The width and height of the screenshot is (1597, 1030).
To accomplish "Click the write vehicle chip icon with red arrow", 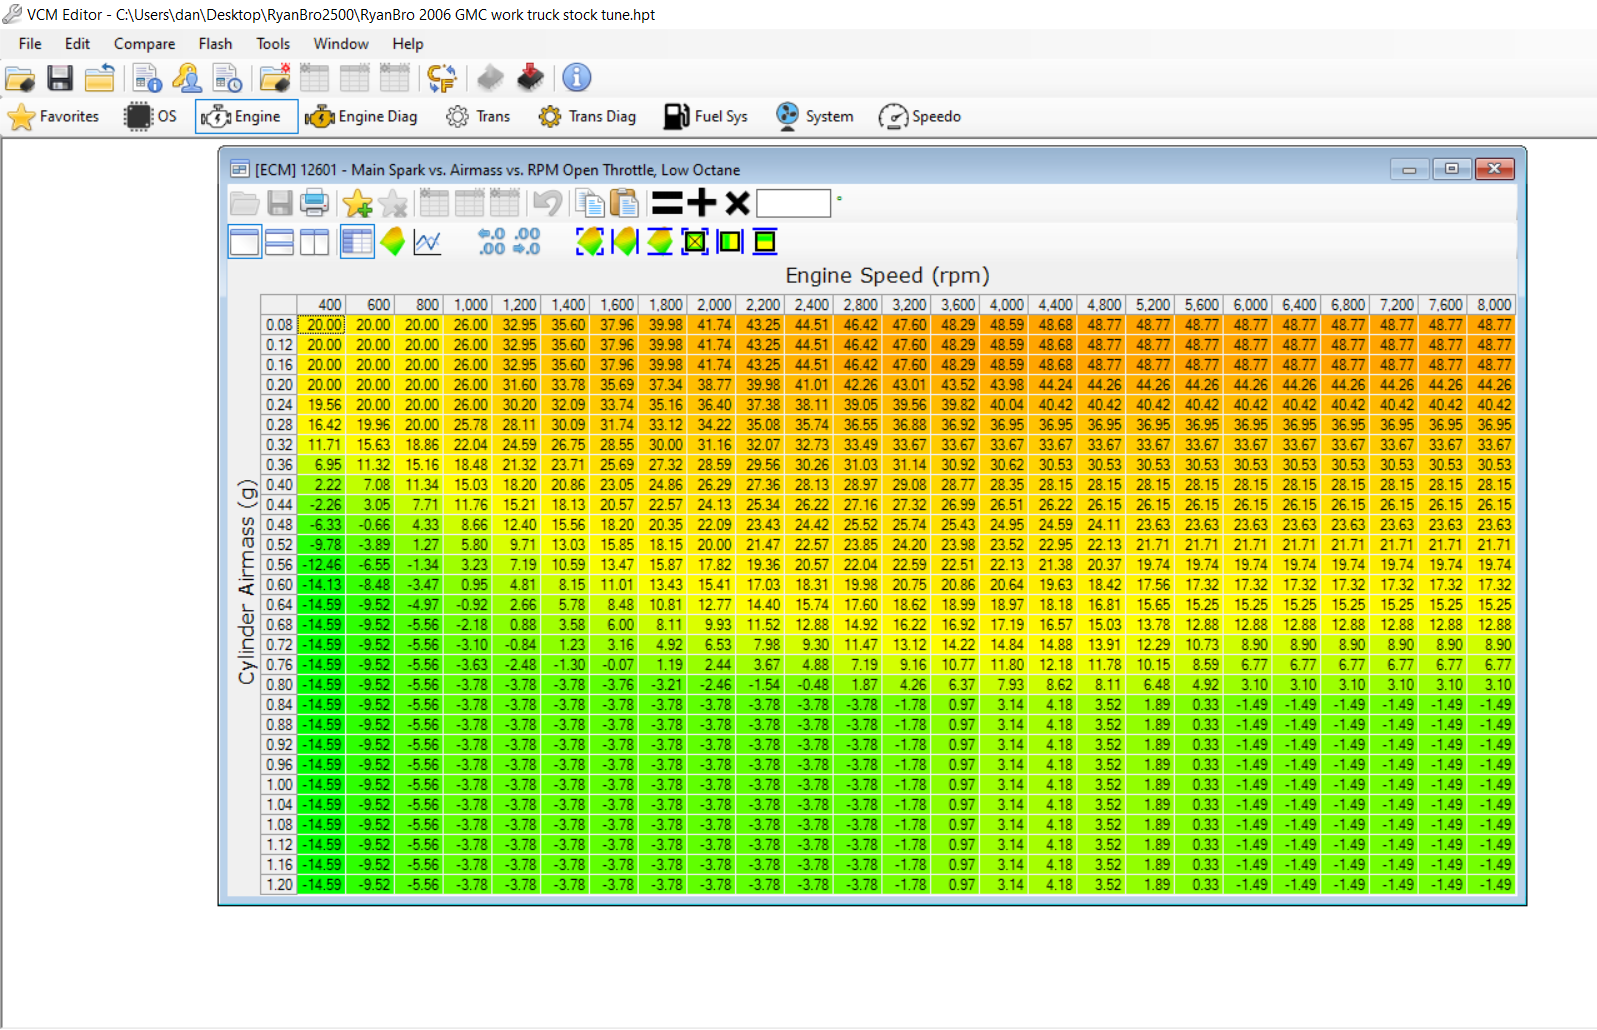I will 530,78.
